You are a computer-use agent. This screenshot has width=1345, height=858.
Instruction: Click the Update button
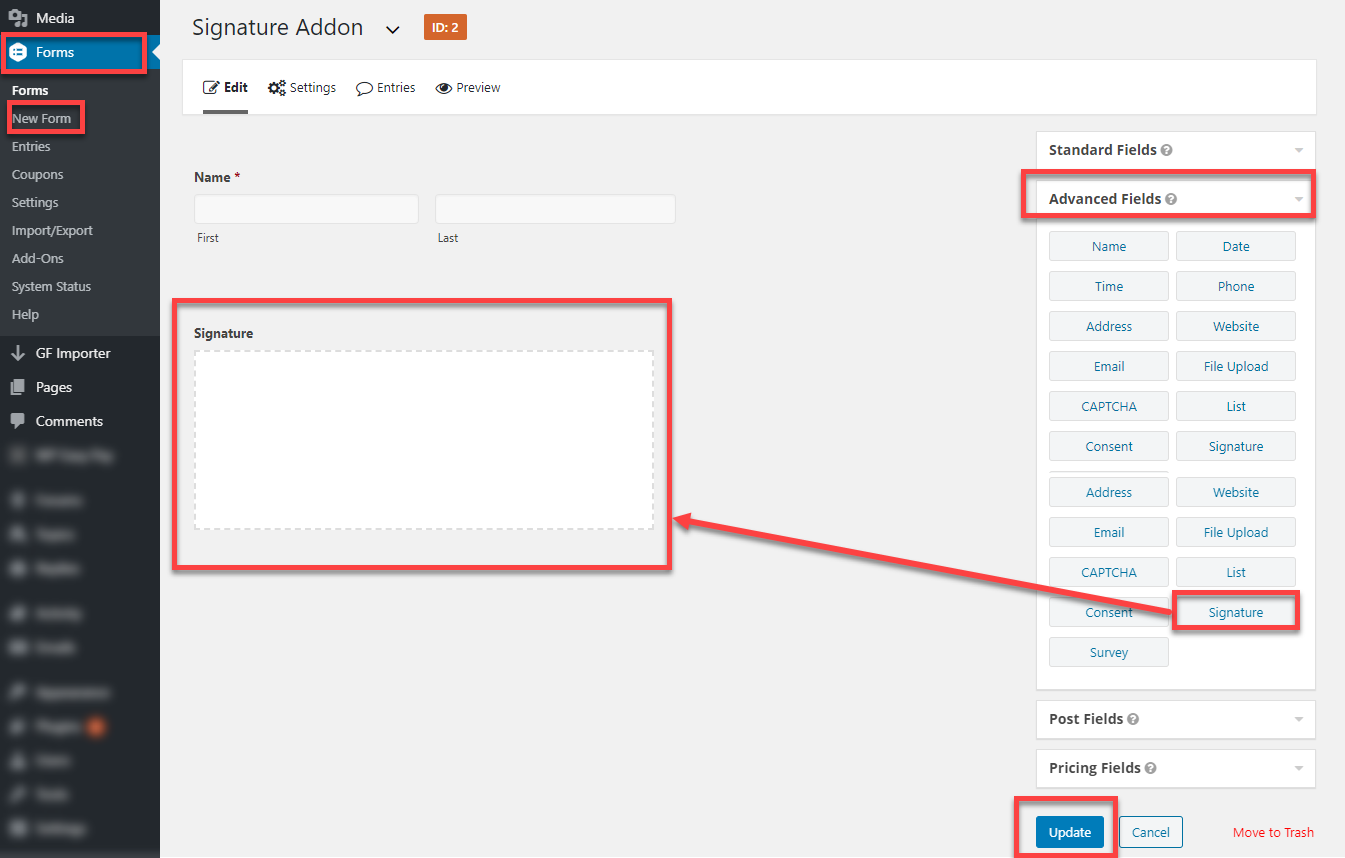(1068, 831)
